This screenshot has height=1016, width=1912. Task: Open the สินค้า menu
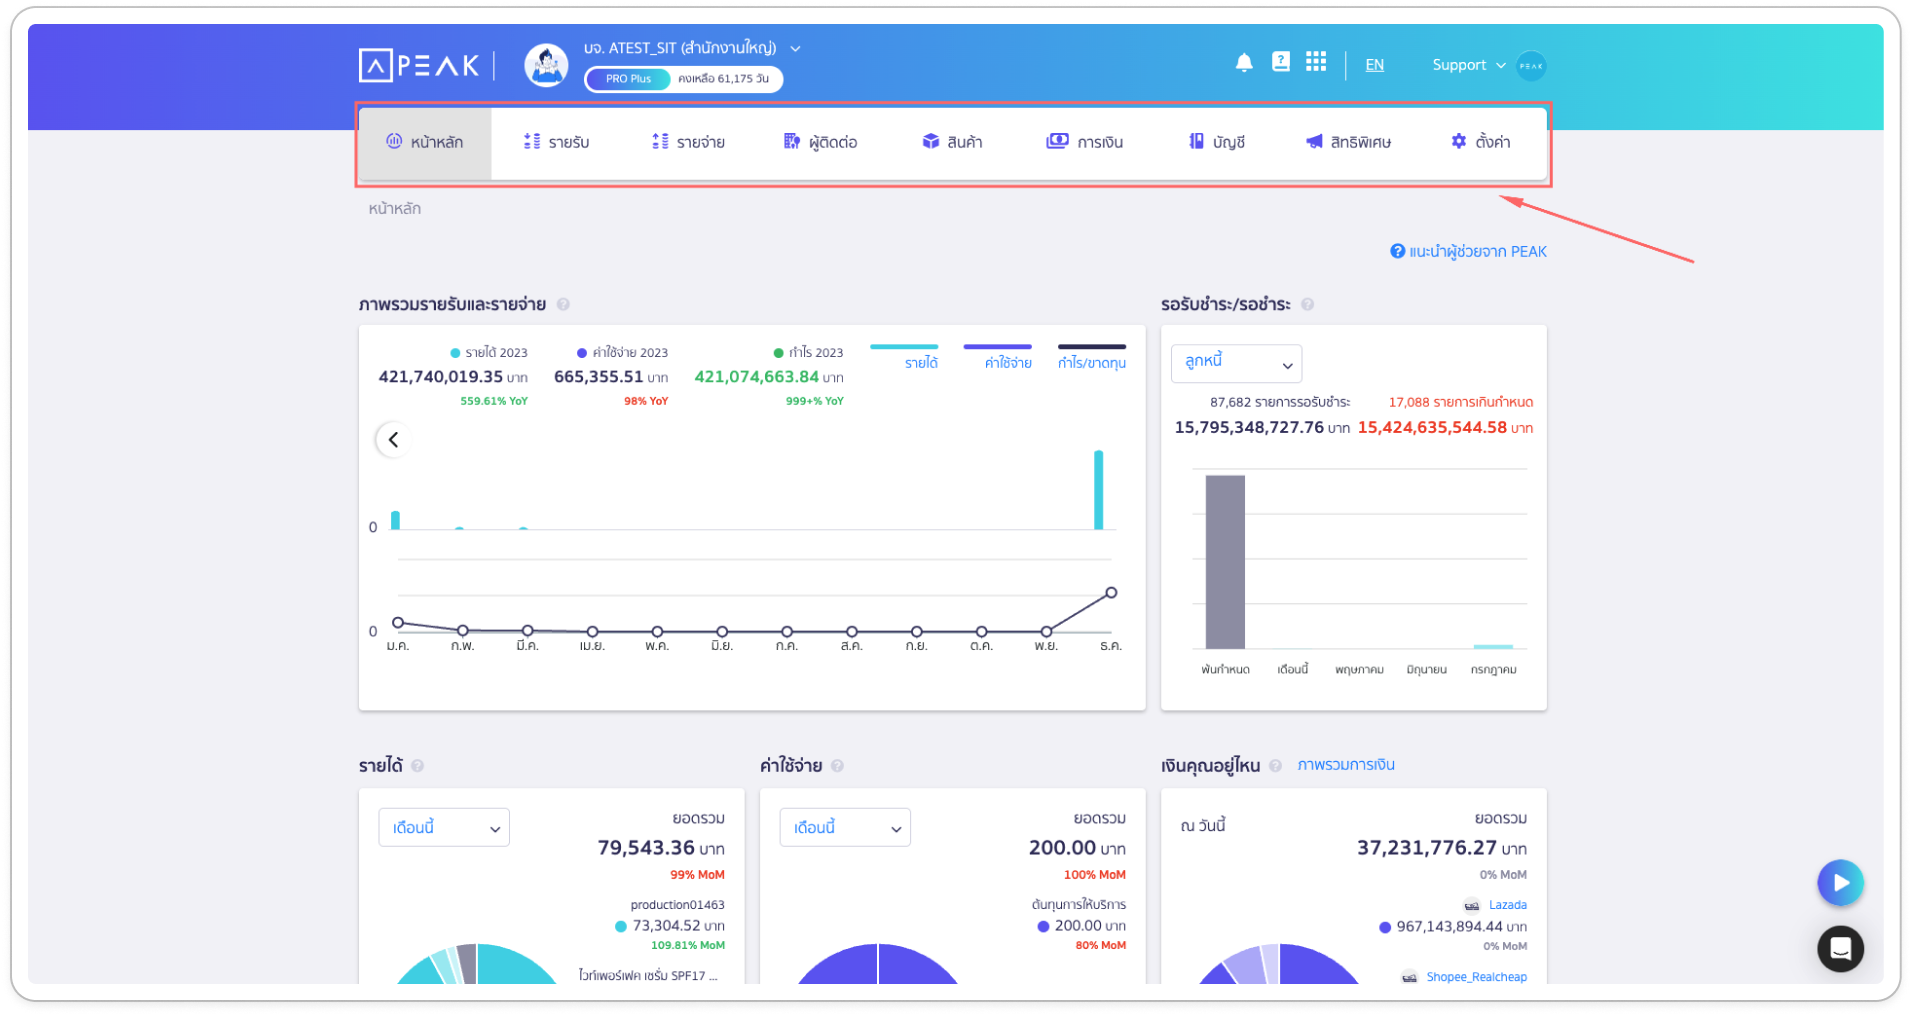(952, 142)
